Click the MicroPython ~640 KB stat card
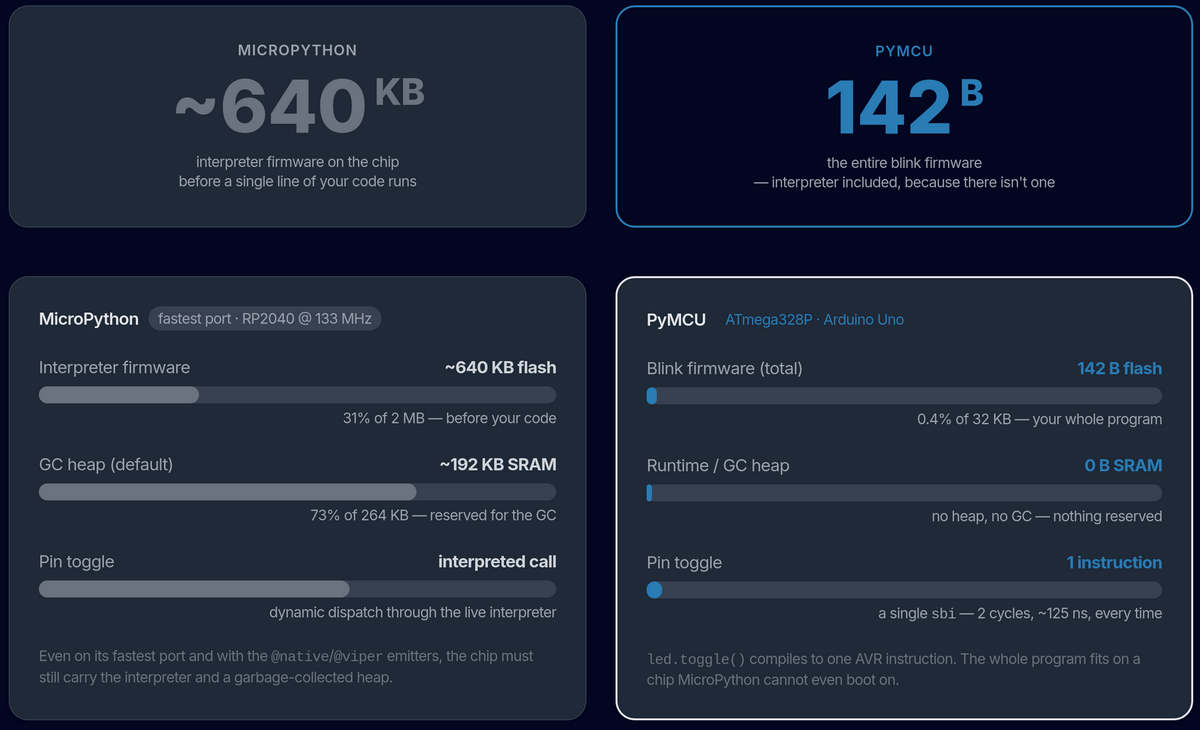The width and height of the screenshot is (1200, 730). [x=297, y=116]
